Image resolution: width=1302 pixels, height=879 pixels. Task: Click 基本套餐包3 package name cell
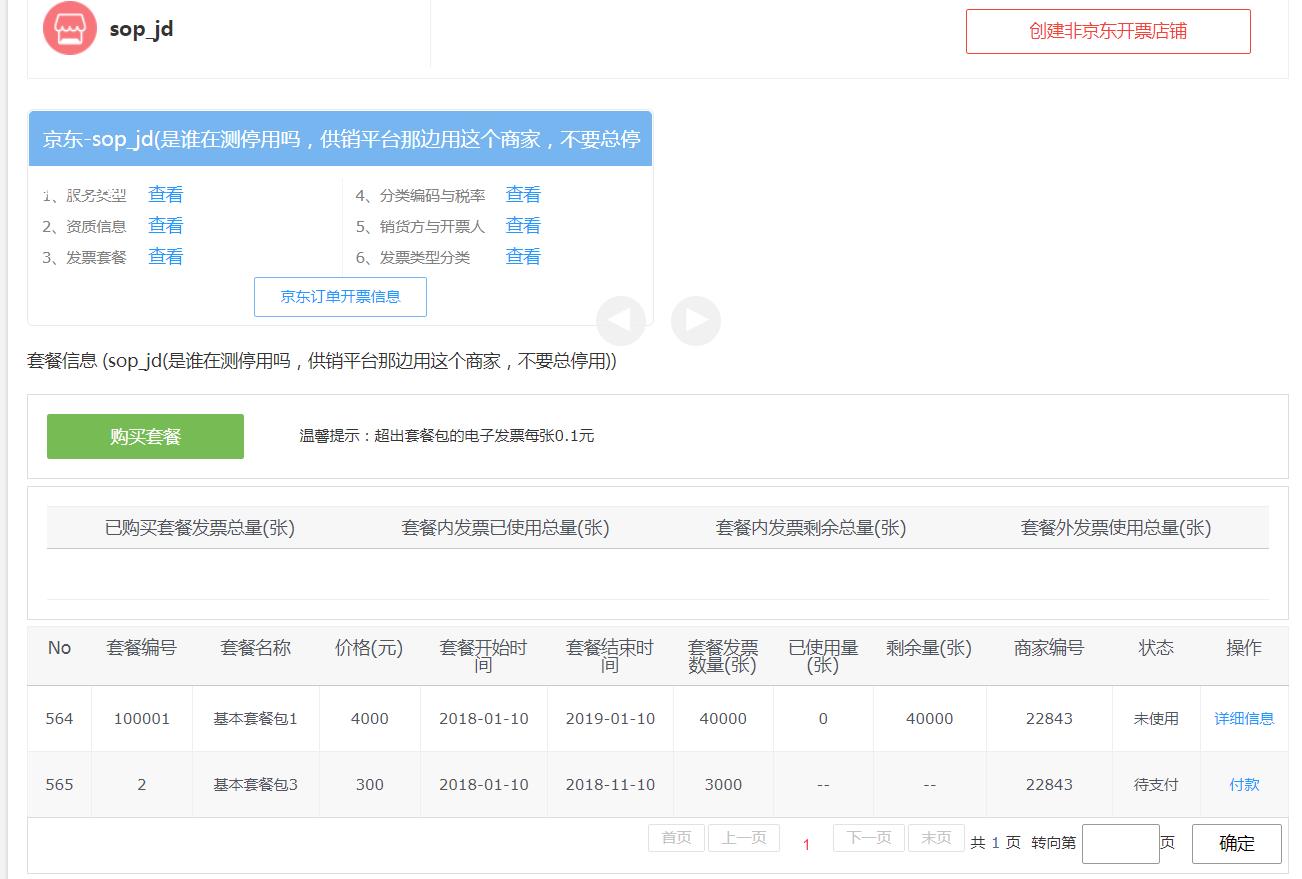[x=256, y=784]
